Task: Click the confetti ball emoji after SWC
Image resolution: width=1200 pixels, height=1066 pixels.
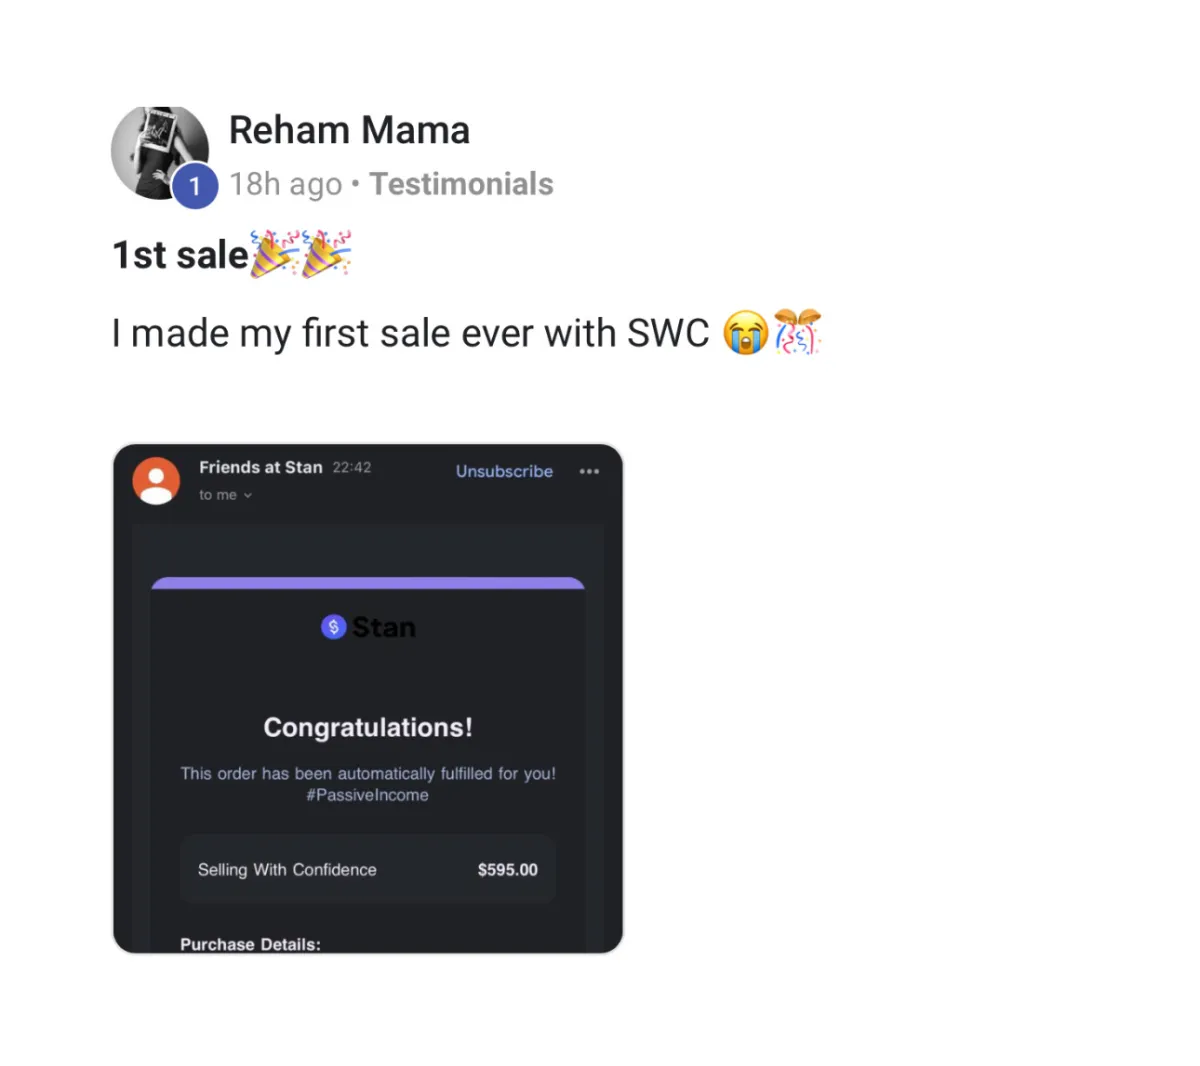Action: point(797,333)
